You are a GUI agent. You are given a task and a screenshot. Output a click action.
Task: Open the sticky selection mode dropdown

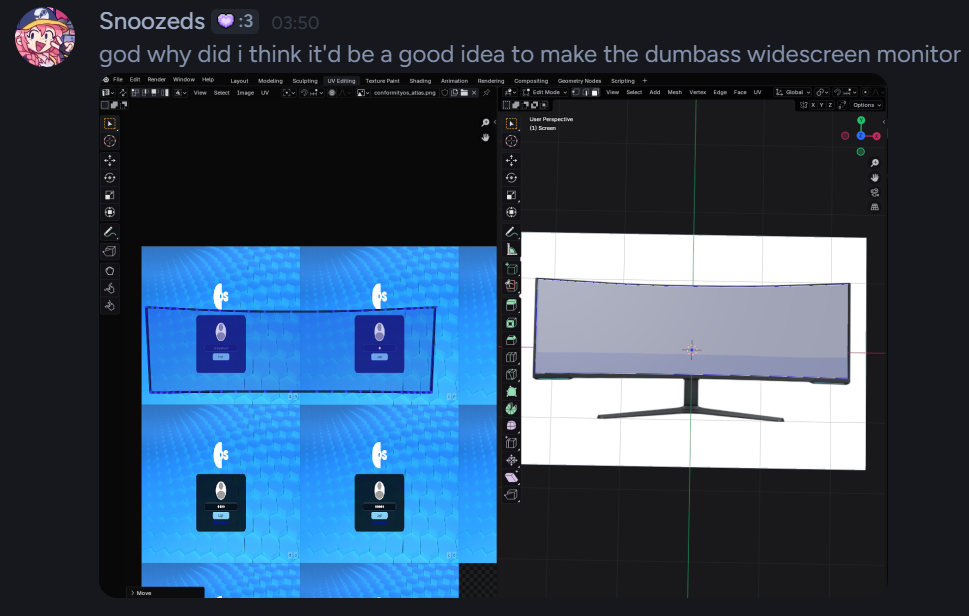pyautogui.click(x=180, y=93)
